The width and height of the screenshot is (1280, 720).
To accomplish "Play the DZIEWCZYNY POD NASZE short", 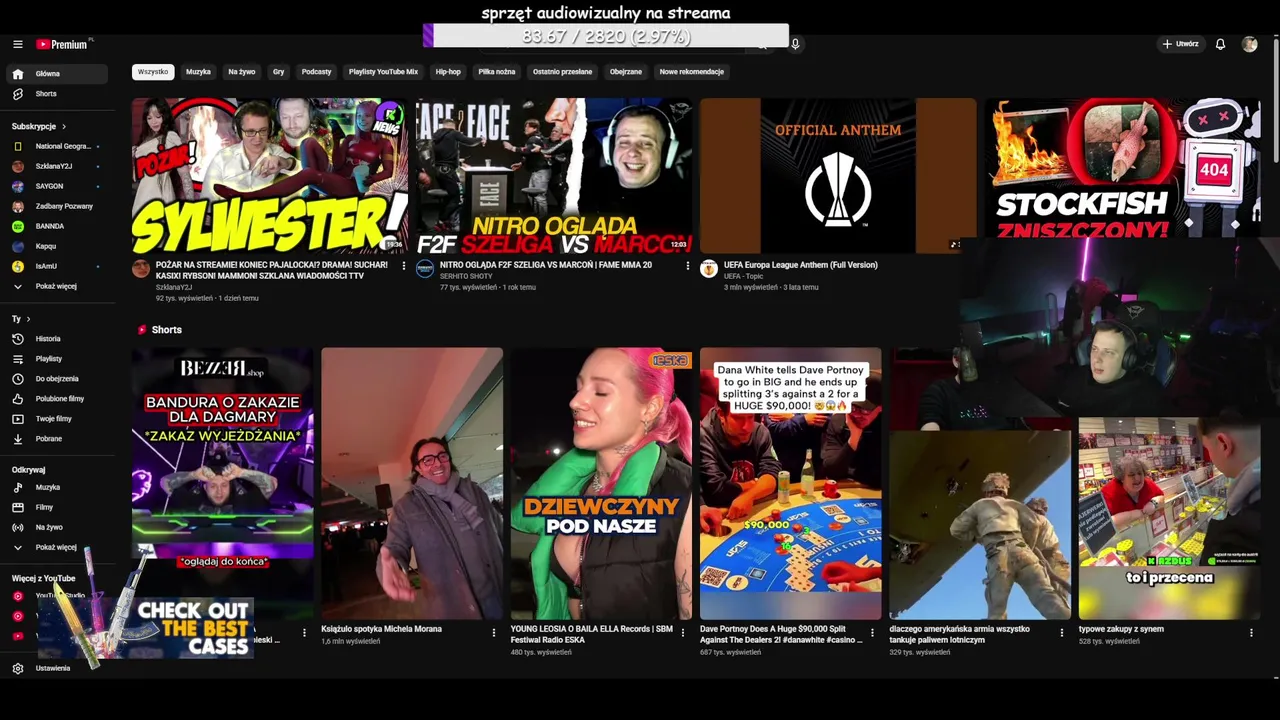I will click(601, 484).
